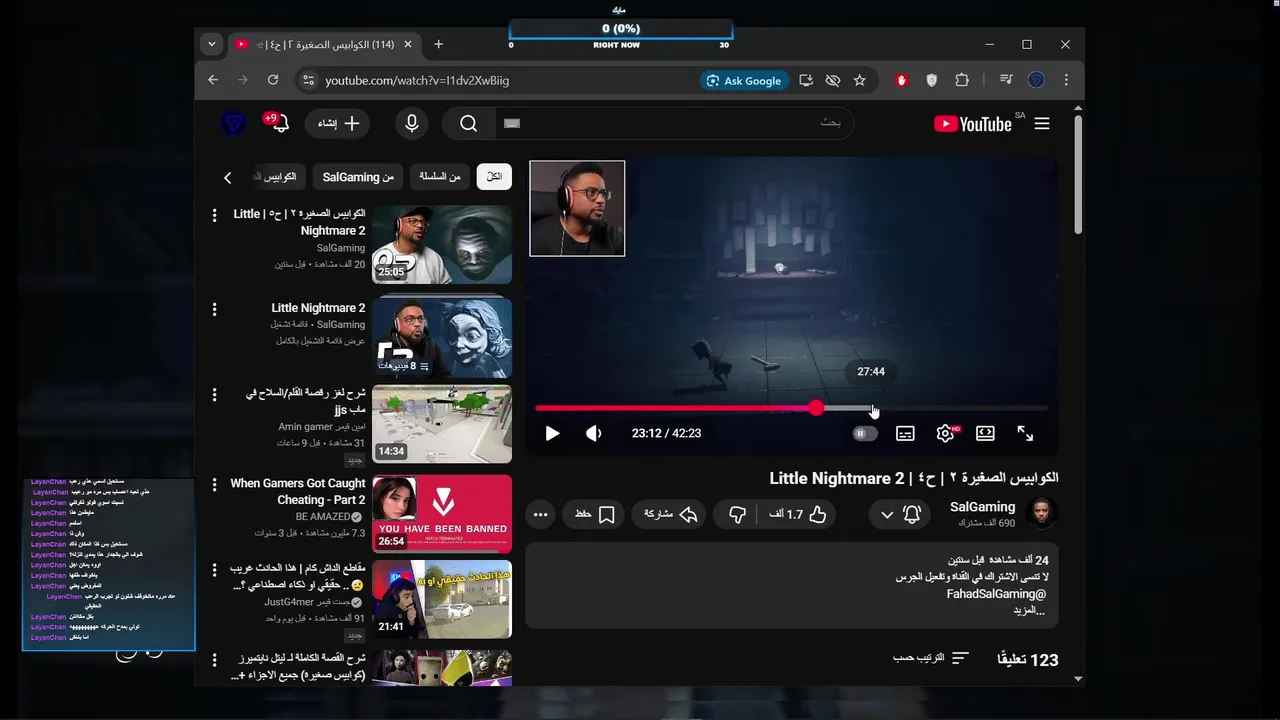Open a new browser tab
This screenshot has height=720, width=1280.
(x=438, y=44)
